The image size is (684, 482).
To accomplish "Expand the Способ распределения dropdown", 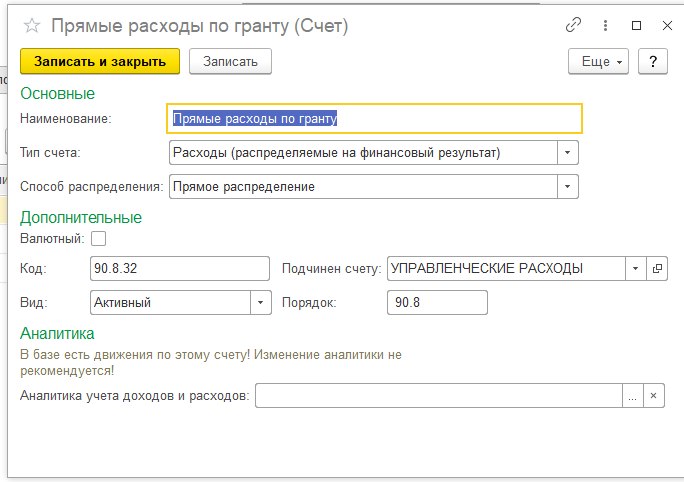I will tap(568, 186).
